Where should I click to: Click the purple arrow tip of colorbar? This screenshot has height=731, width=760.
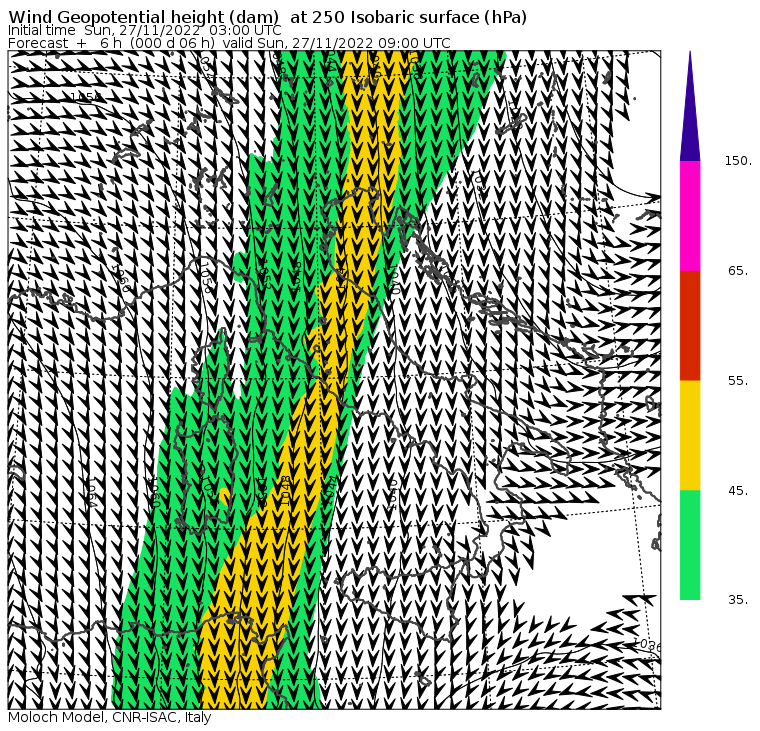point(690,106)
